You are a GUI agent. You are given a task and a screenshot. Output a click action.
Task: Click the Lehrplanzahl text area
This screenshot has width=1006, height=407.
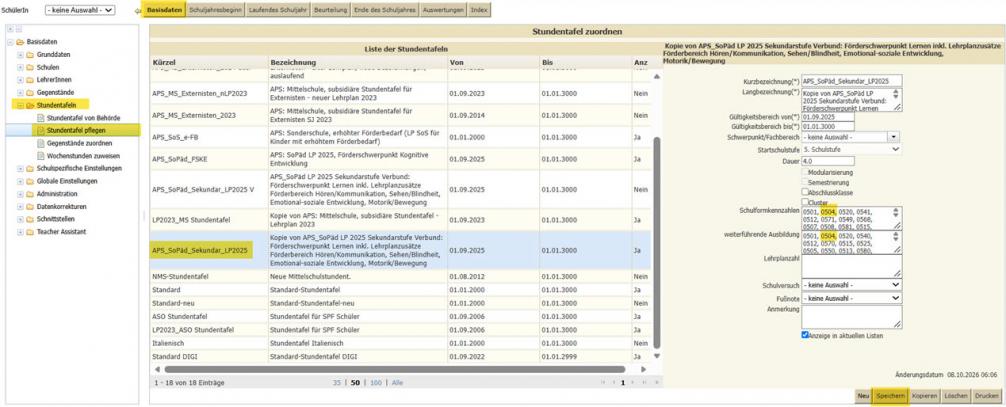click(x=851, y=266)
